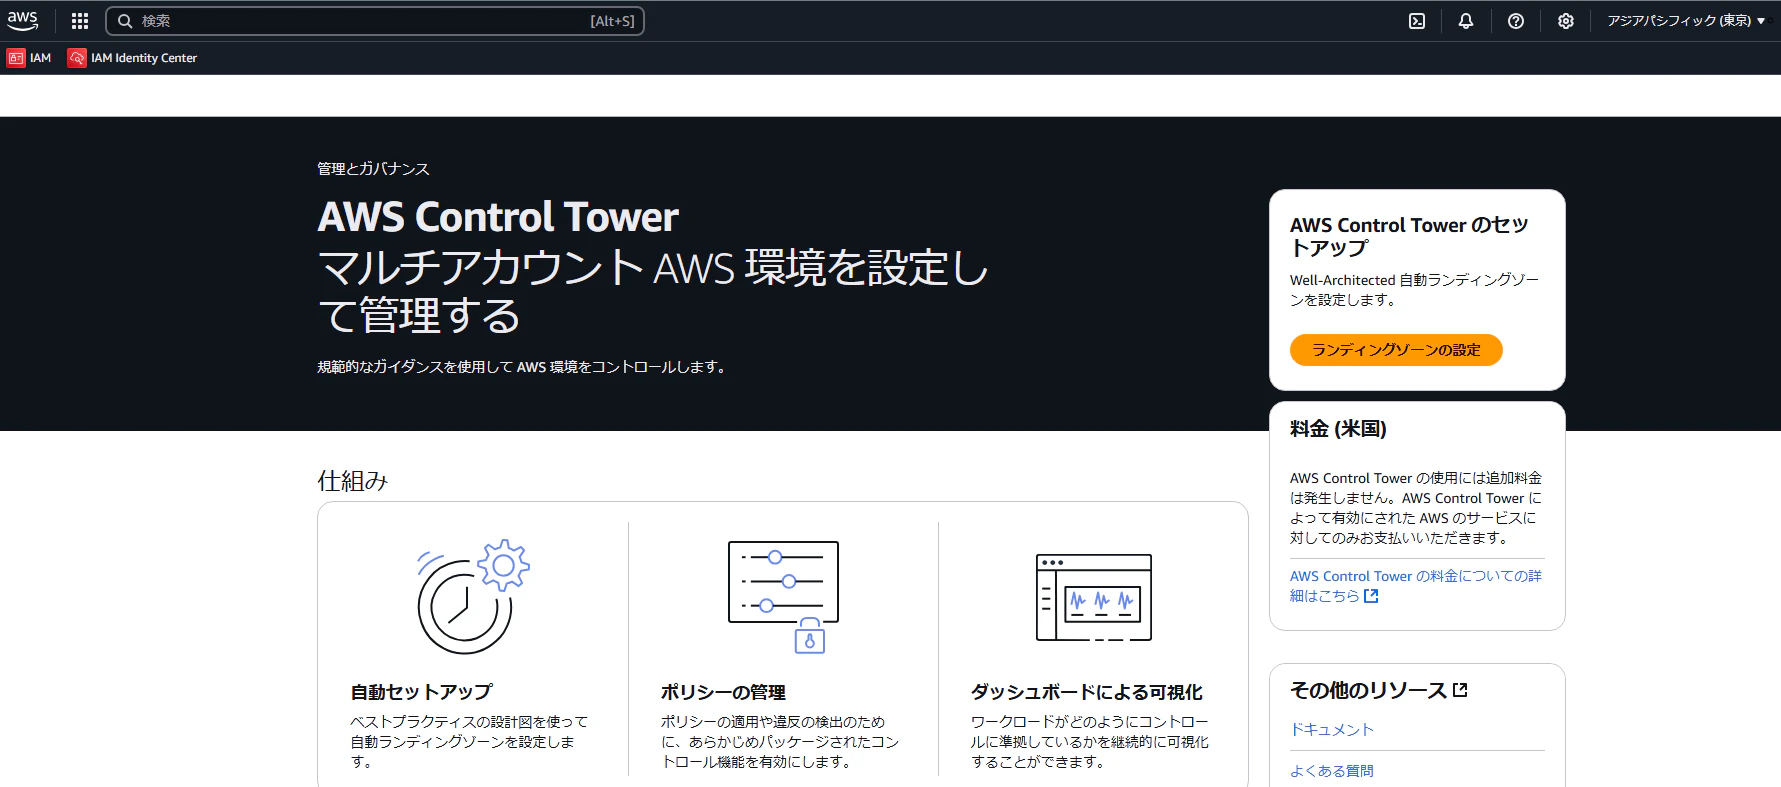Image resolution: width=1781 pixels, height=787 pixels.
Task: Click the search magnifier icon
Action: [125, 21]
